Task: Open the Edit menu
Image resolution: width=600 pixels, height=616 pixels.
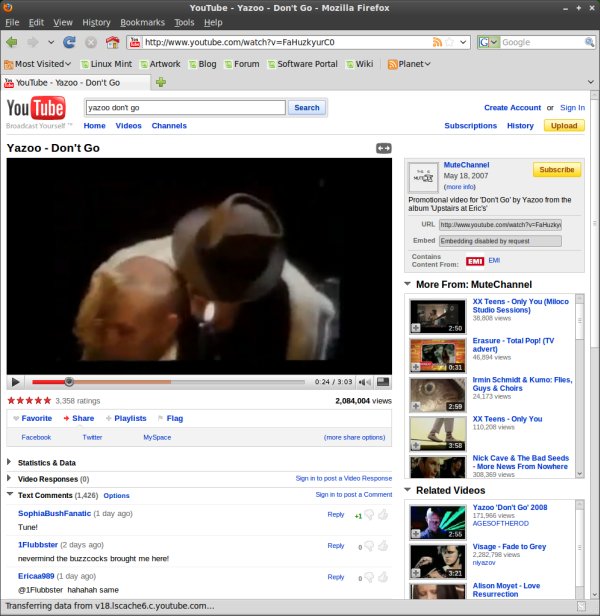Action: [x=36, y=22]
